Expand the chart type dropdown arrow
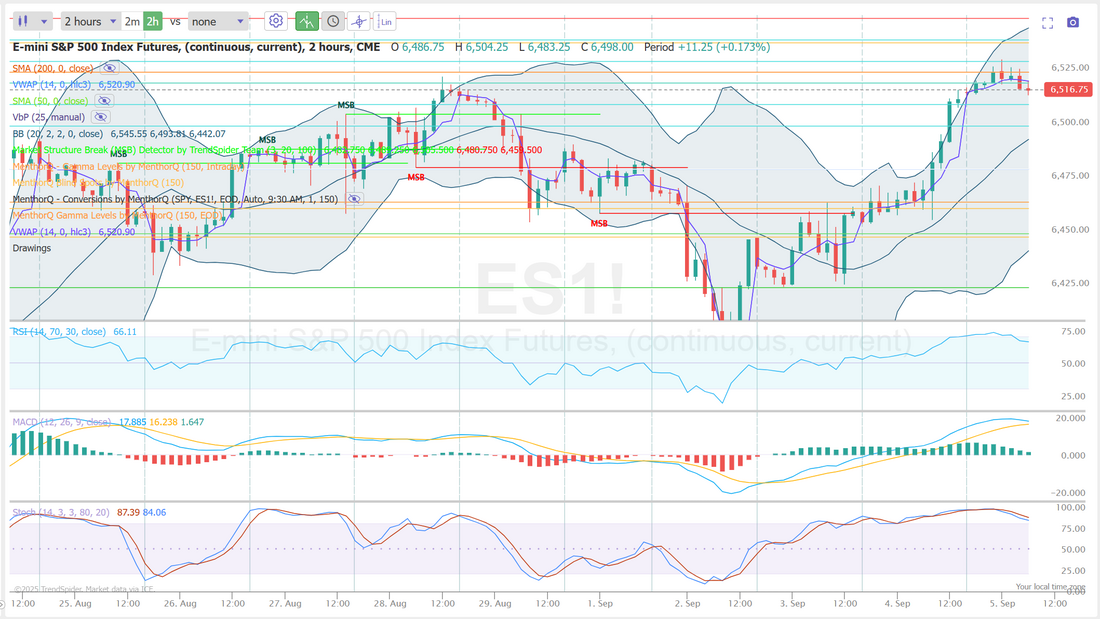The height and width of the screenshot is (619, 1100). click(x=46, y=21)
